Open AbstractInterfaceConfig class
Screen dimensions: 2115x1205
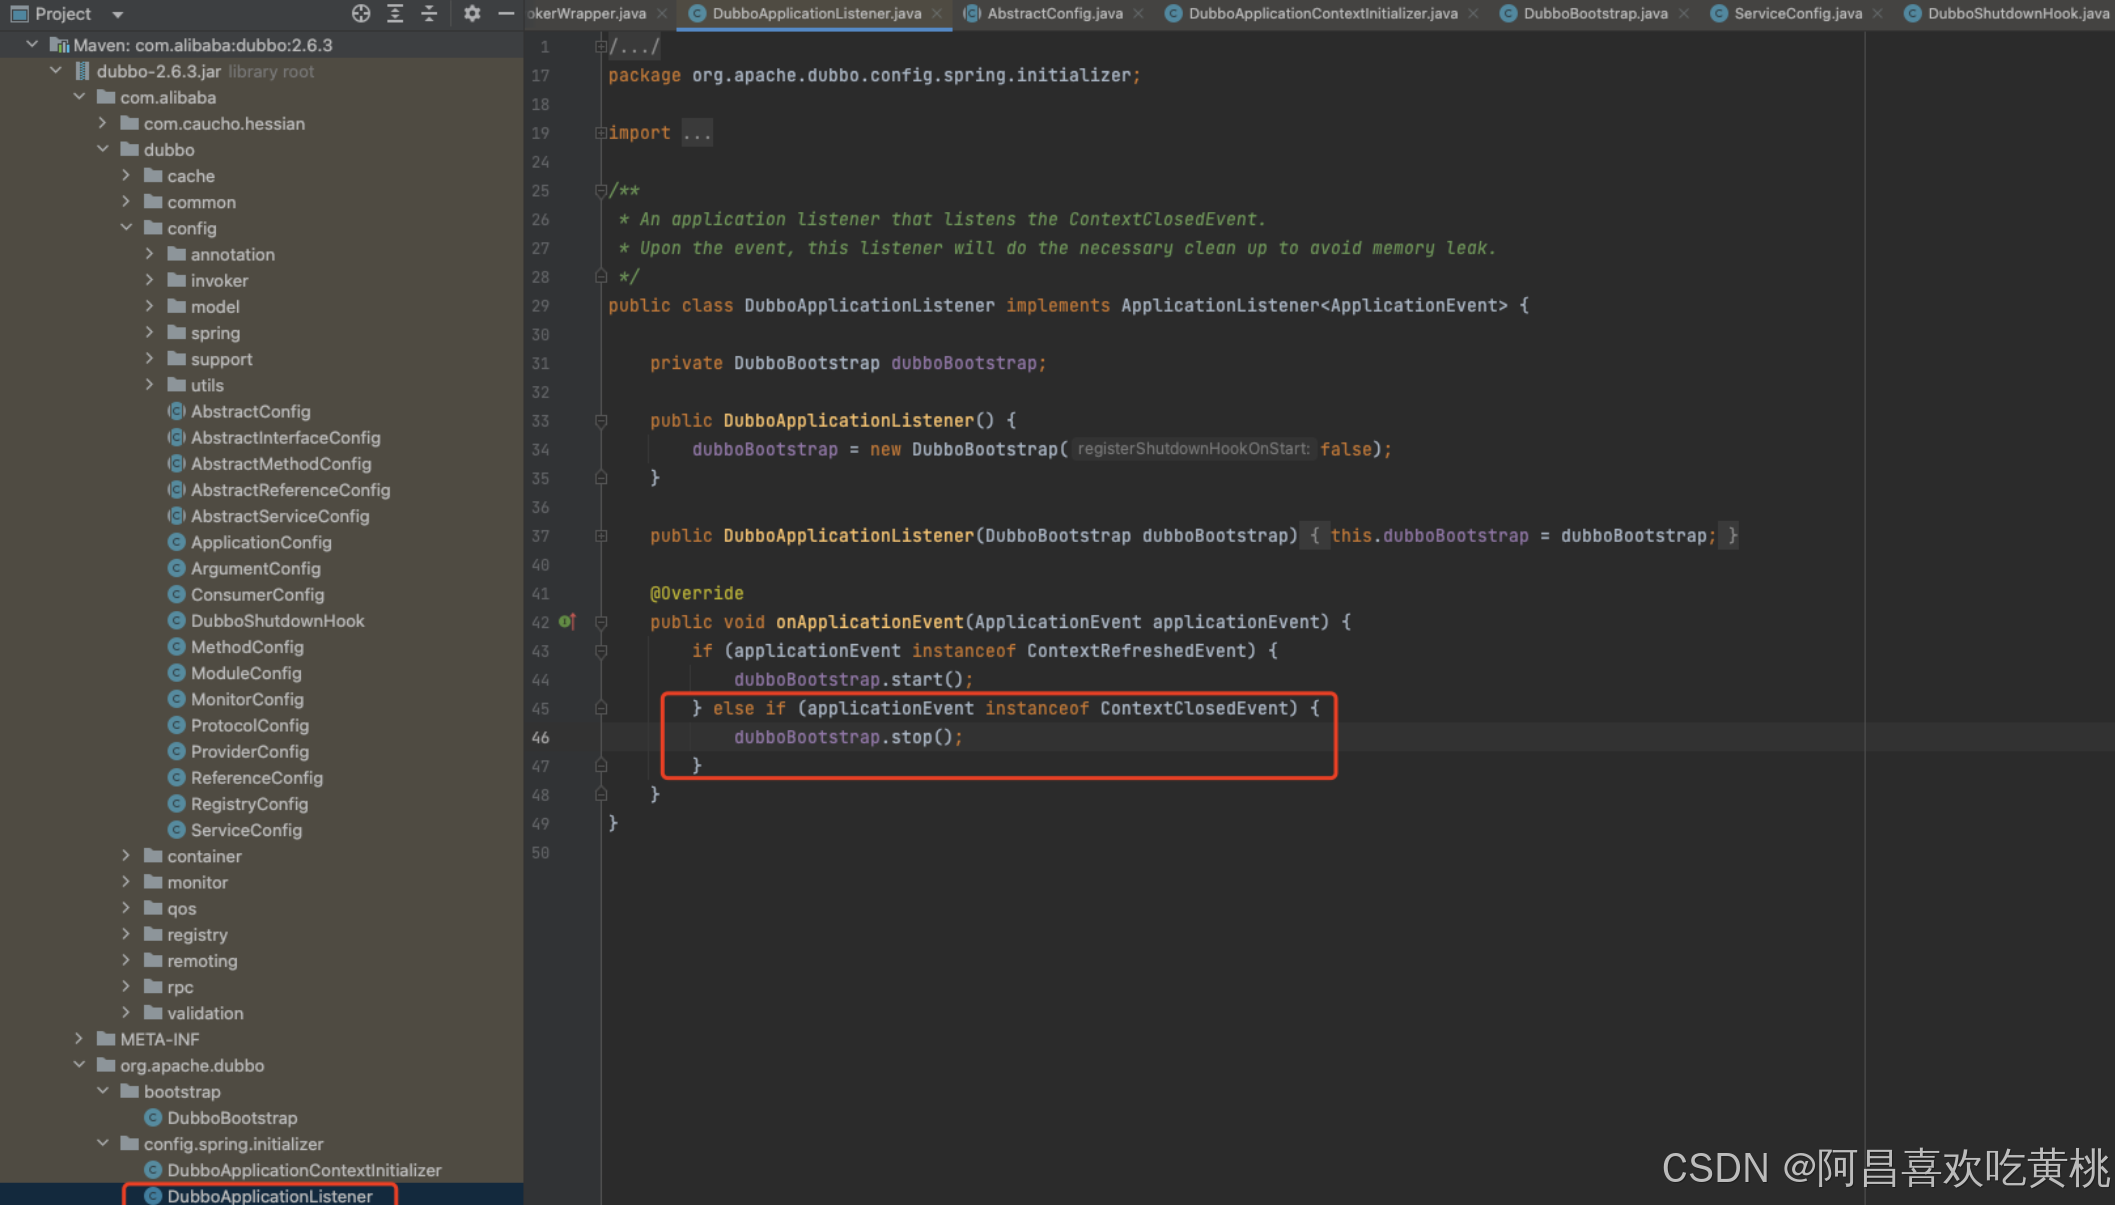[x=285, y=437]
